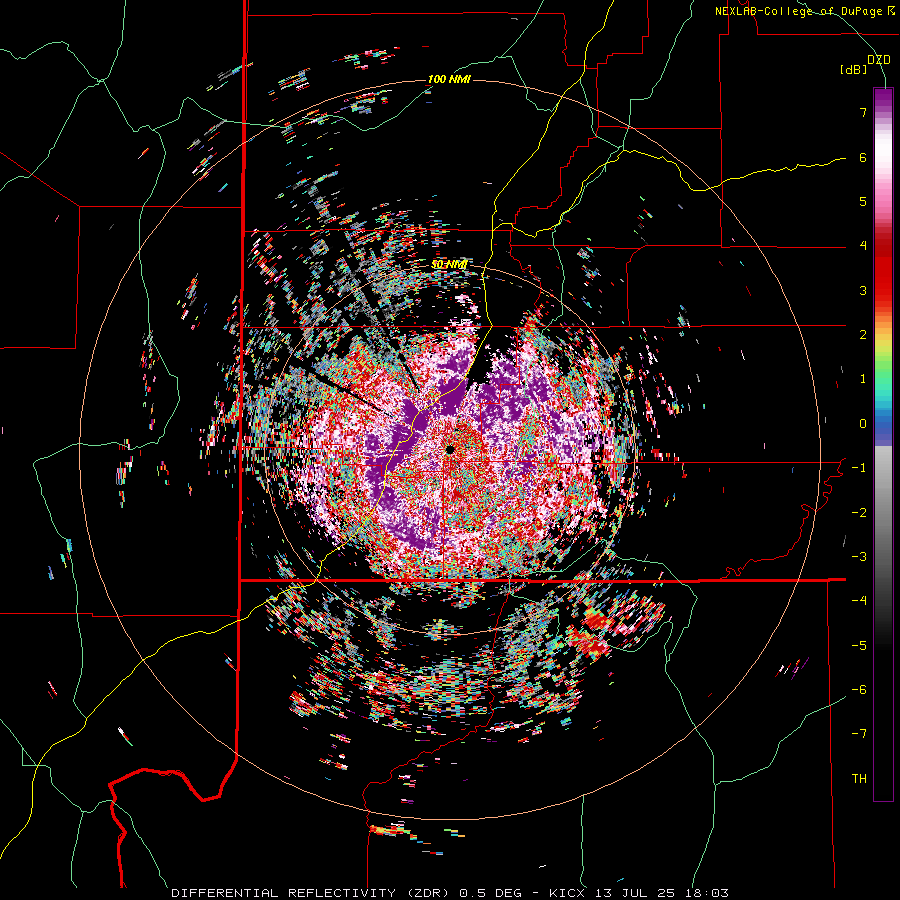Click the DZD legend title

point(879,60)
